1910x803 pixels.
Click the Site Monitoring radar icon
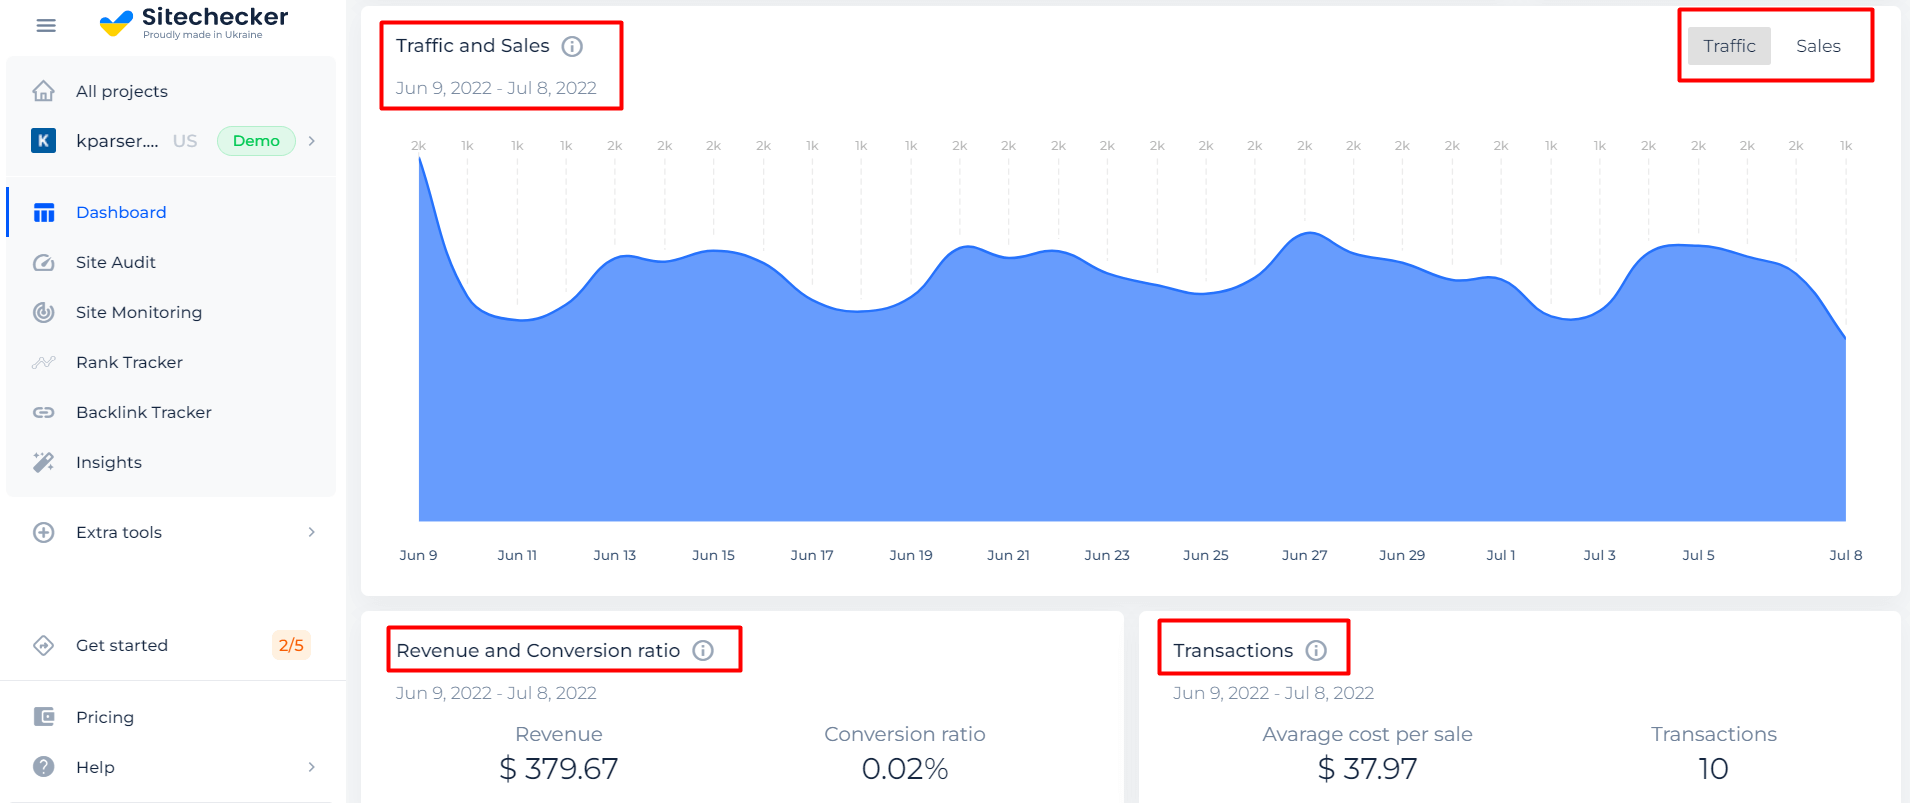point(44,312)
